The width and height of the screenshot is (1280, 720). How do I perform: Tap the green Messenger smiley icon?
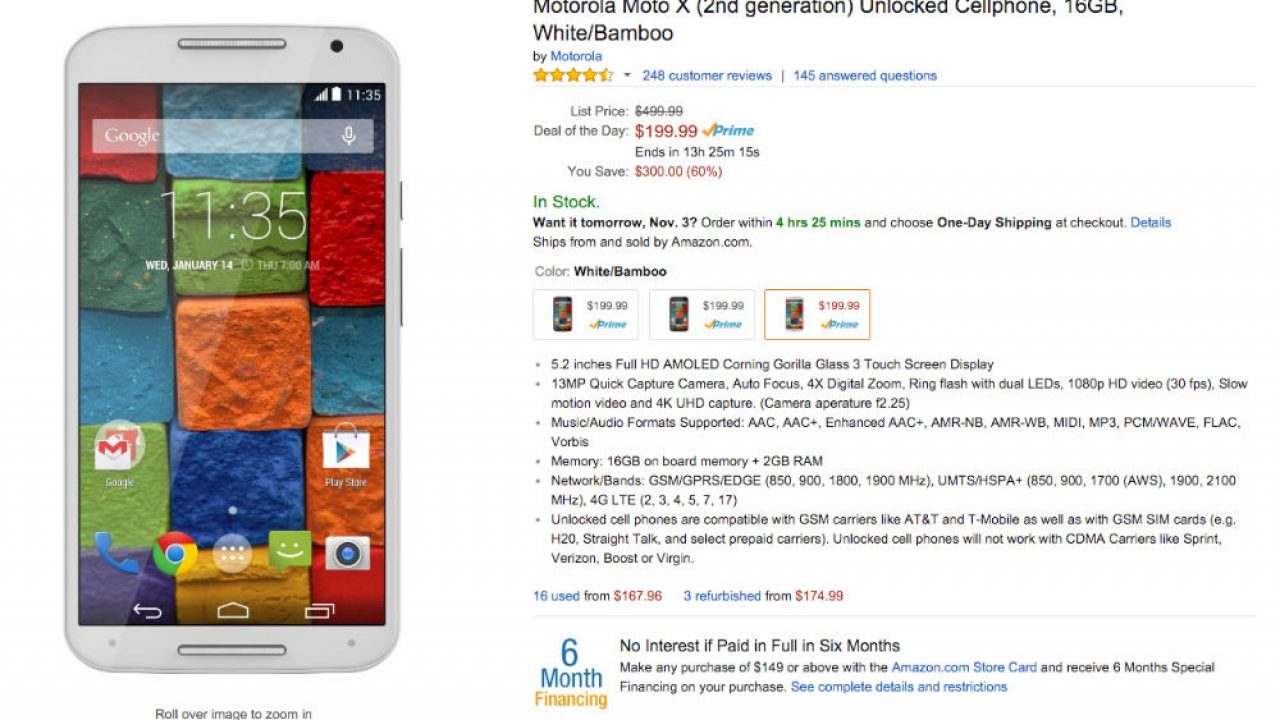click(290, 551)
